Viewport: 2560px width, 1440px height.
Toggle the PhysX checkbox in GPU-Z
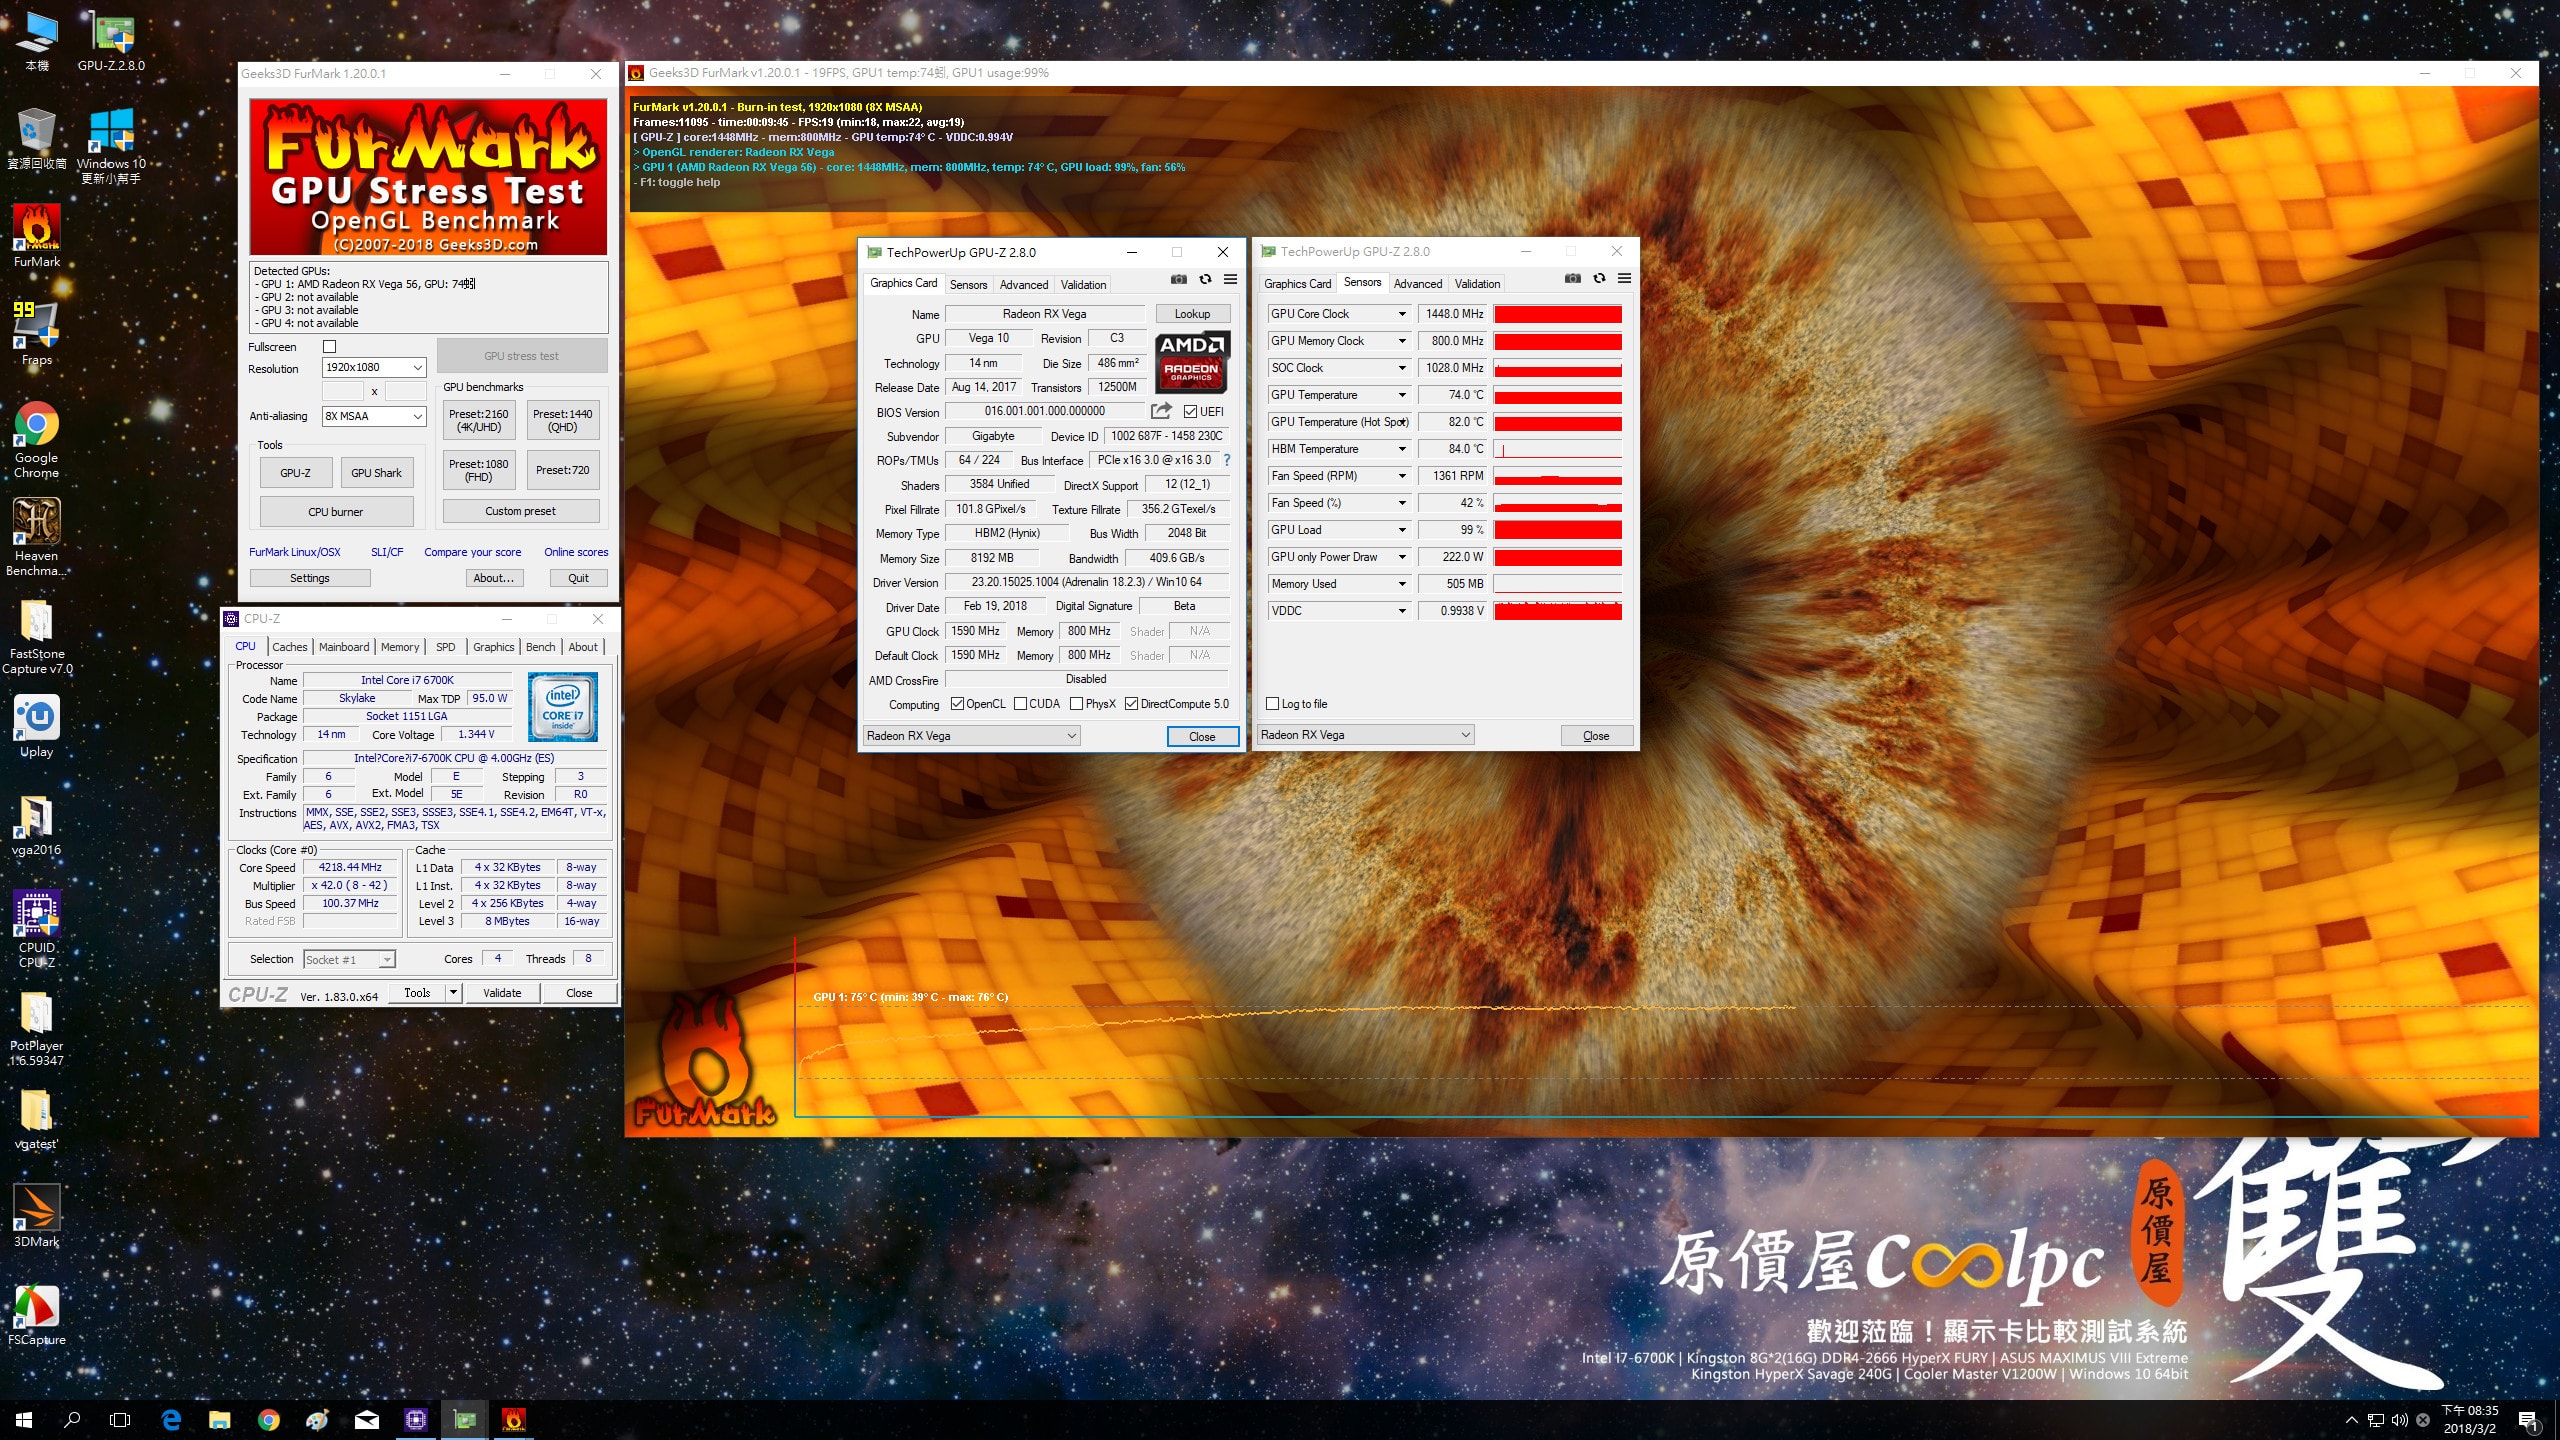point(1076,703)
